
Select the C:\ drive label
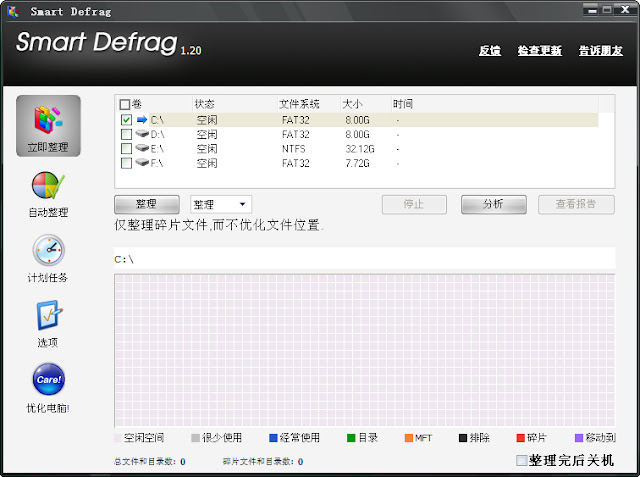[157, 120]
